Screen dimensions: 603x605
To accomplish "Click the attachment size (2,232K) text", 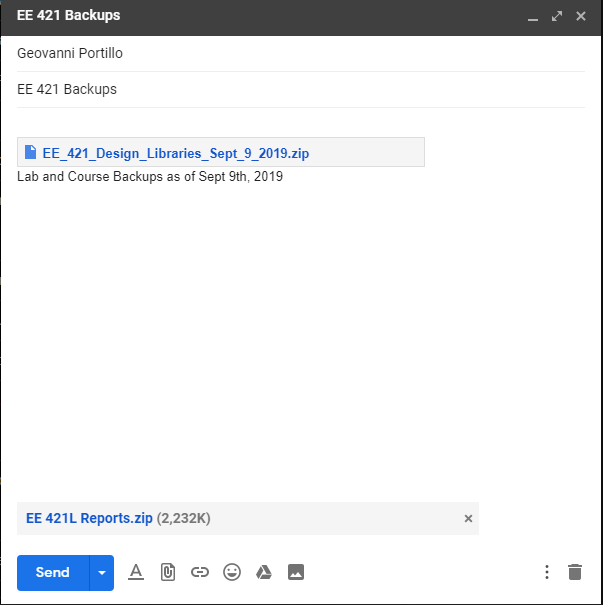I will [184, 518].
